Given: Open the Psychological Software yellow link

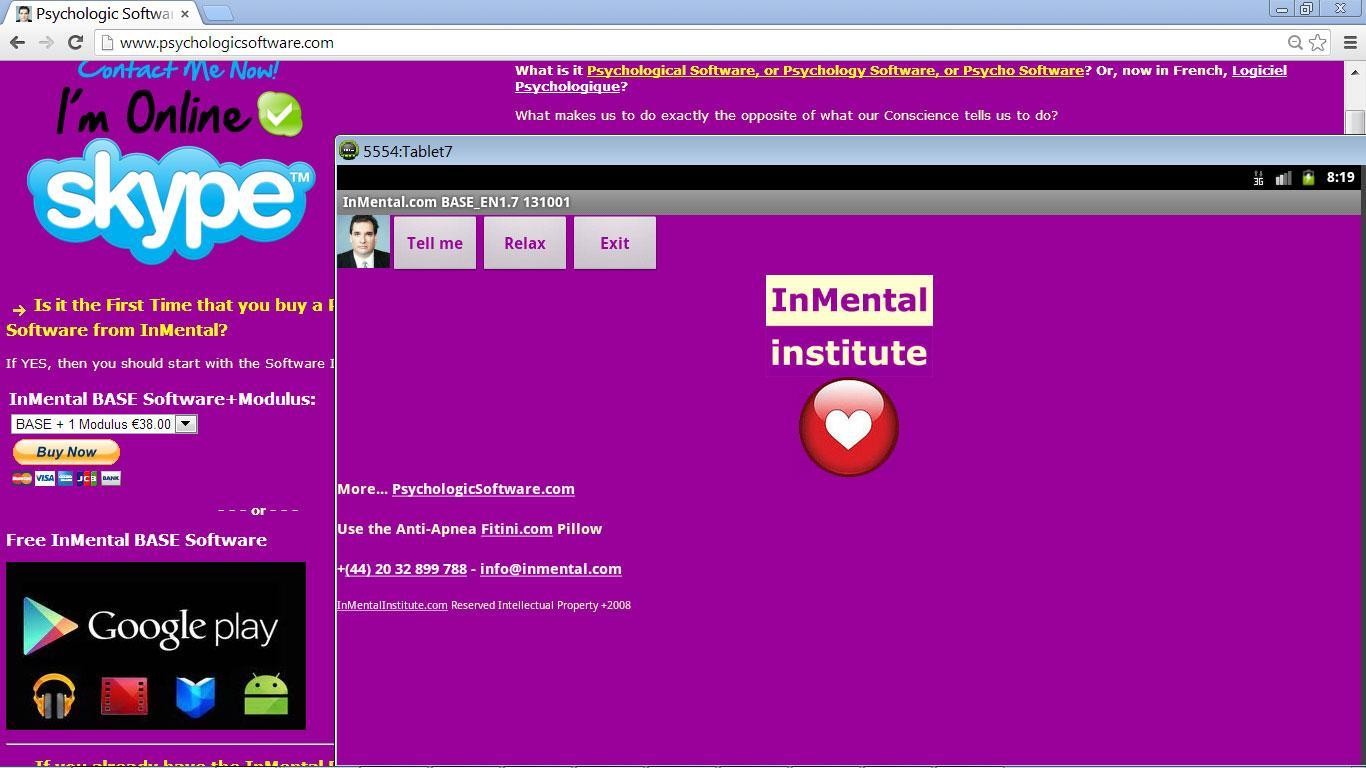Looking at the screenshot, I should coord(835,70).
